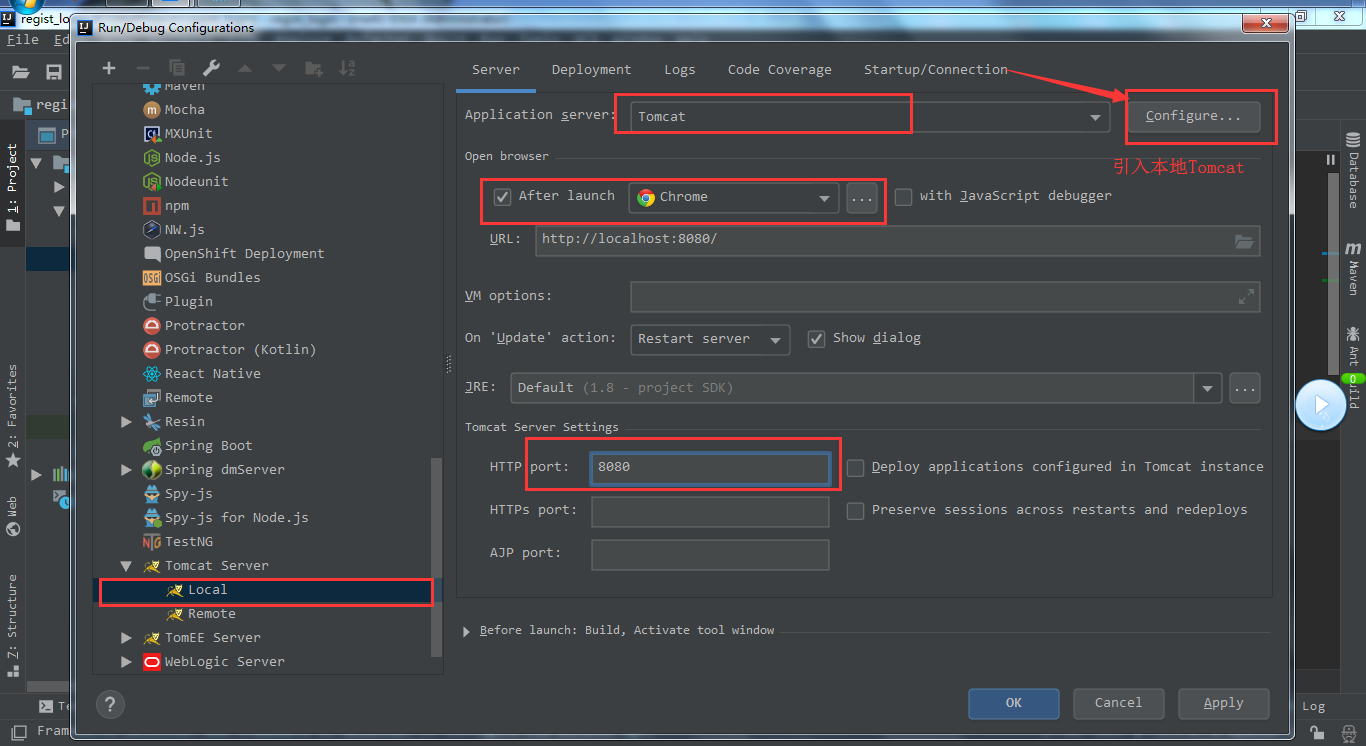Click the HTTPs port input field
1366x746 pixels.
click(710, 511)
